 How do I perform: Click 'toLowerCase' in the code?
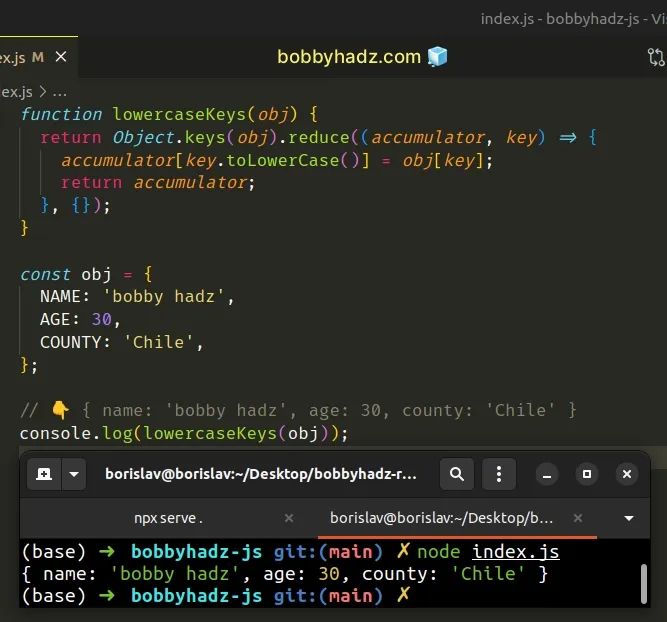[282, 160]
